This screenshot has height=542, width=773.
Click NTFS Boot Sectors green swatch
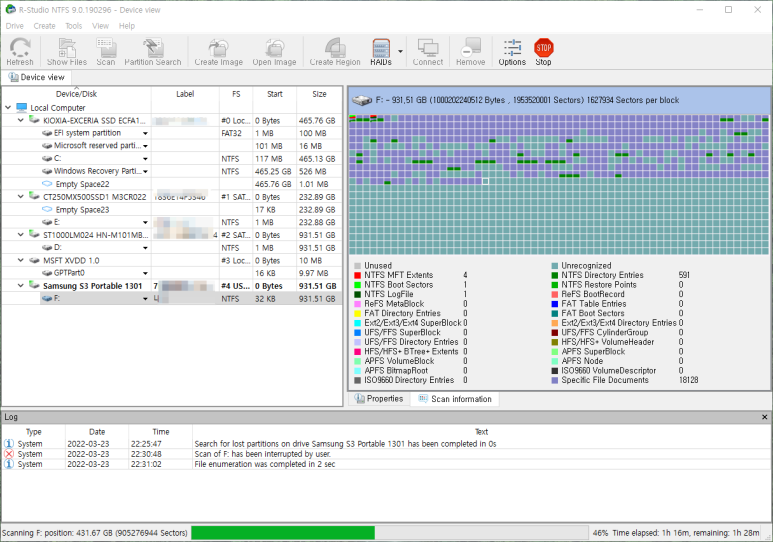coord(357,285)
